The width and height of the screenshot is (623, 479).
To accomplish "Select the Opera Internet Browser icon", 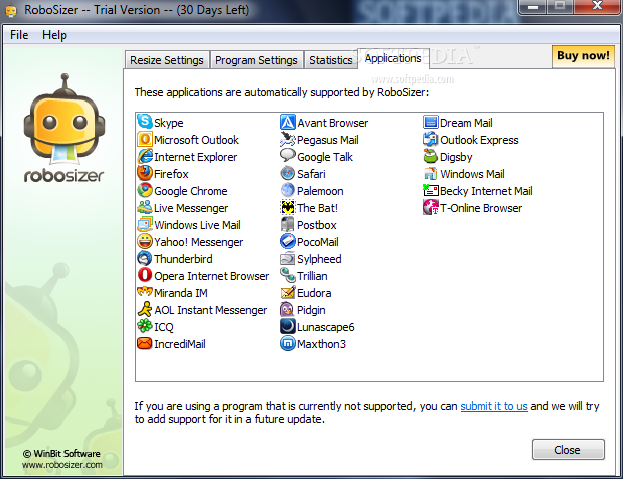I will pyautogui.click(x=145, y=275).
